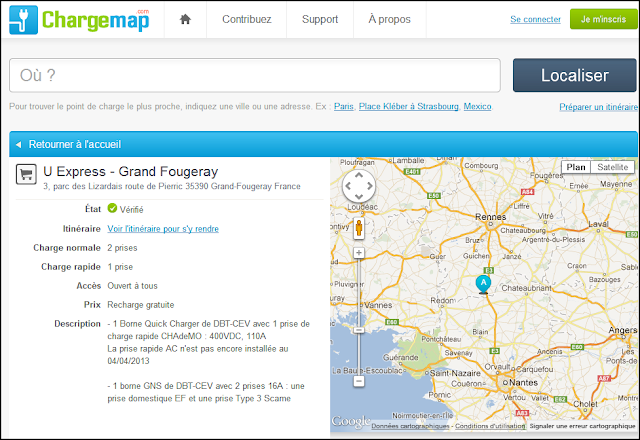Screen dimensions: 640x440
Task: Open Préparer un itinéraire link
Action: 598,107
